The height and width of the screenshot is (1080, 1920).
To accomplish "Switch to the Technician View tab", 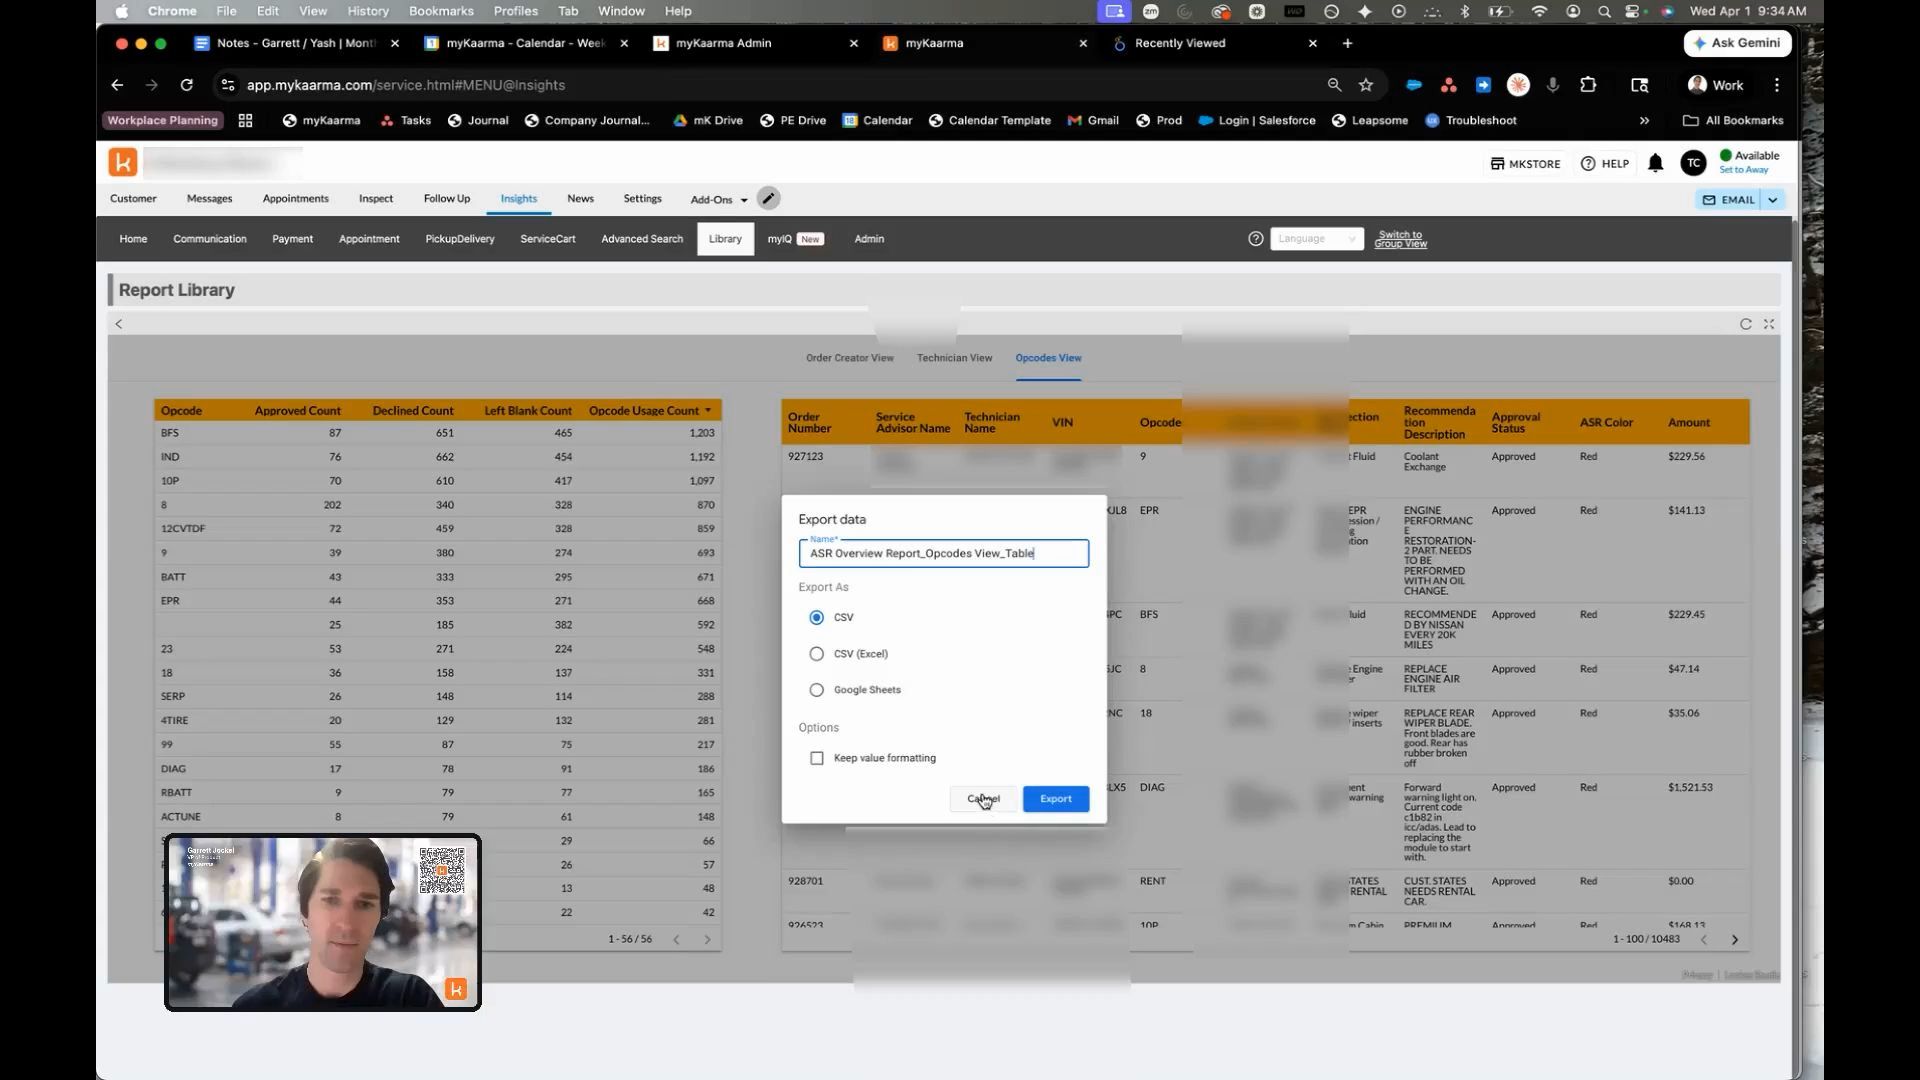I will pos(954,358).
